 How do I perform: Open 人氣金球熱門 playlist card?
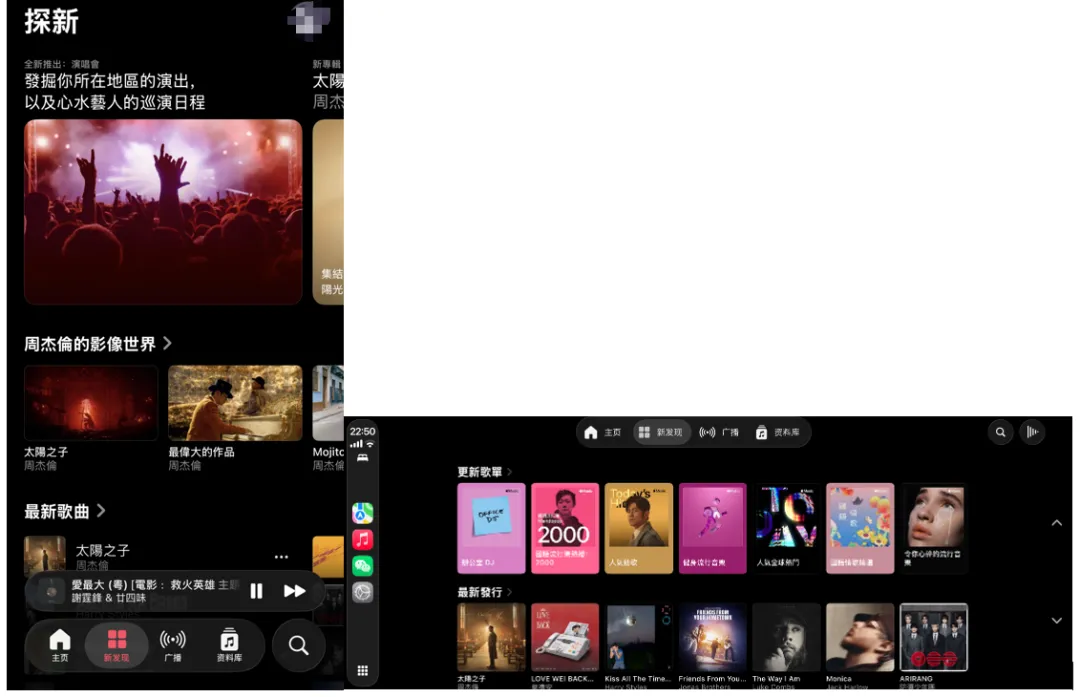click(786, 528)
